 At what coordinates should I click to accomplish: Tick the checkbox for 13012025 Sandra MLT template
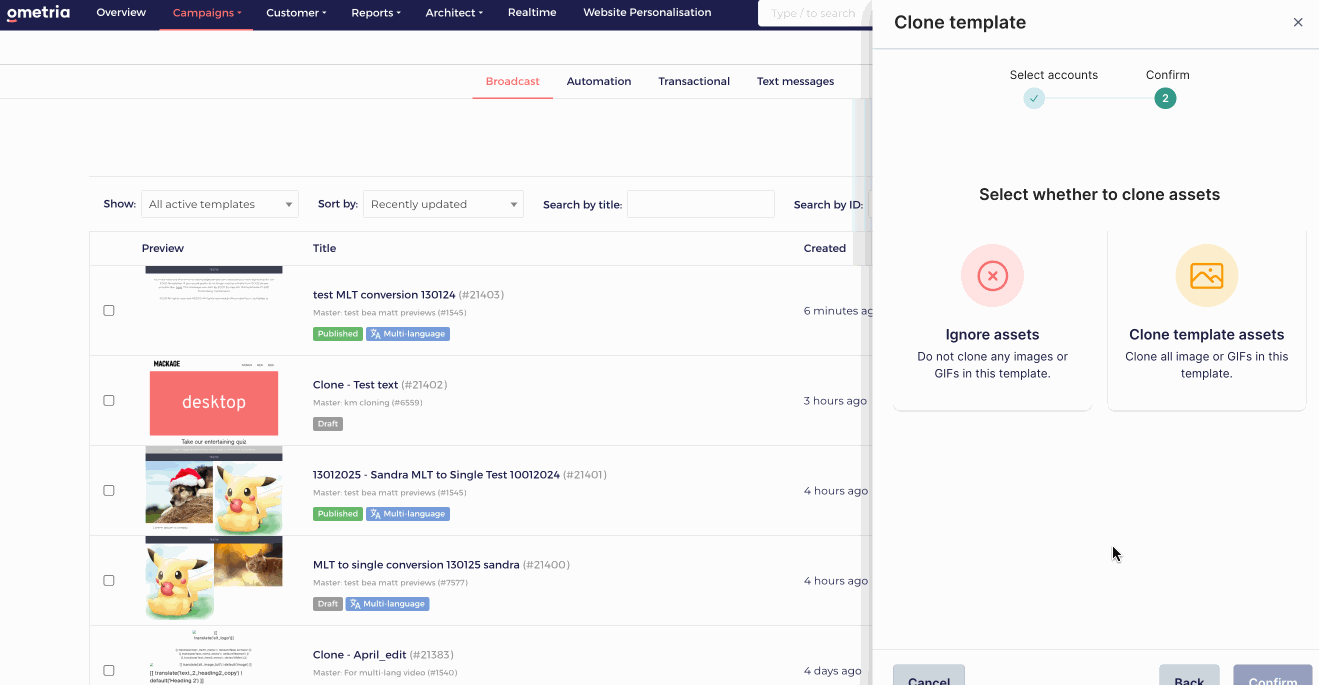[109, 490]
